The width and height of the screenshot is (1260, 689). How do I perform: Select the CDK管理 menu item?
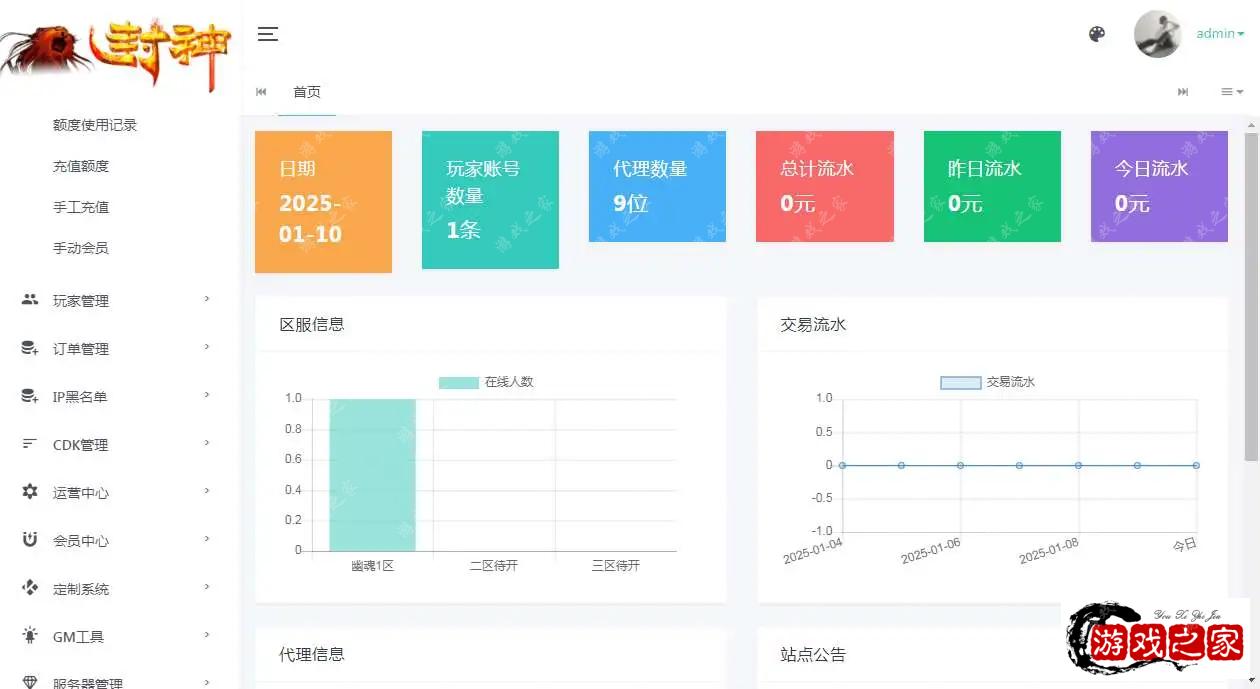(80, 445)
